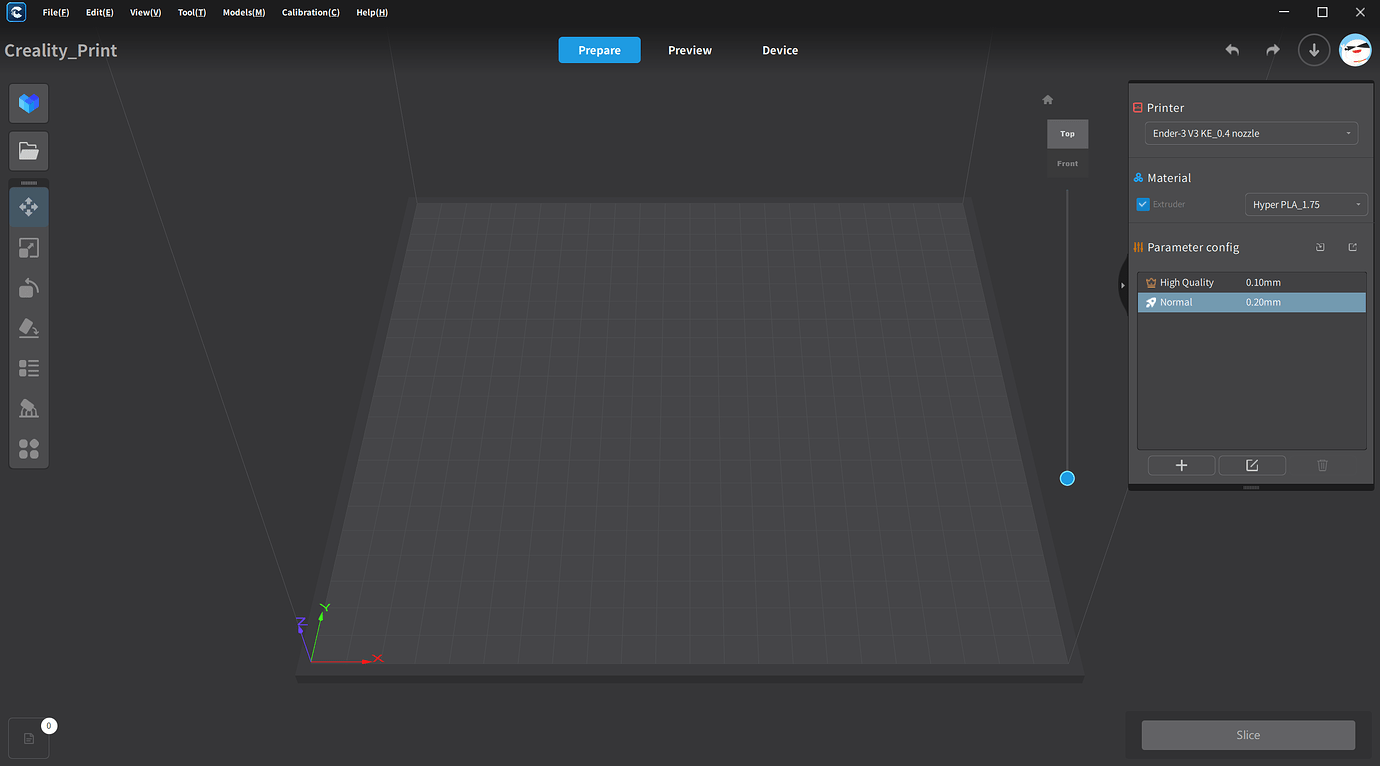
Task: Select the Move tool
Action: coord(28,206)
